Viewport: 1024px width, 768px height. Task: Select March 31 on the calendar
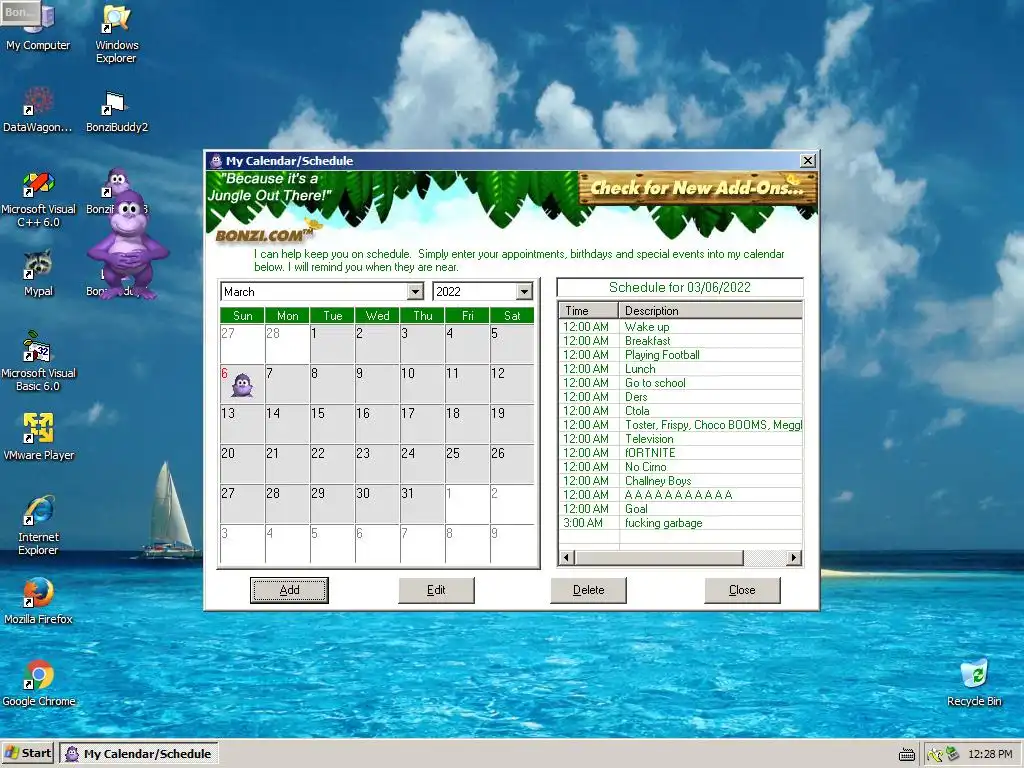pyautogui.click(x=422, y=504)
